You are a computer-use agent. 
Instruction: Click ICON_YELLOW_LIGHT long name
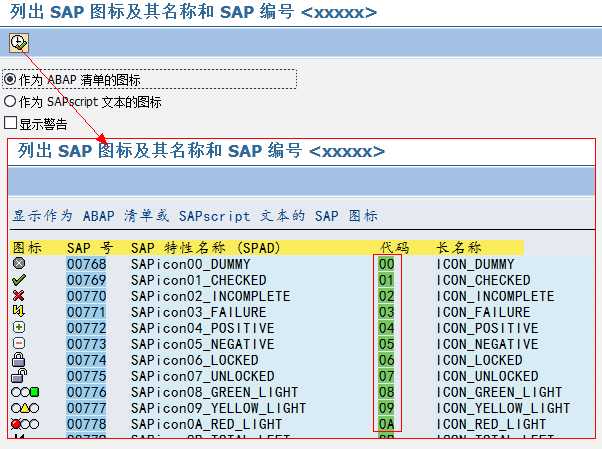(503, 408)
